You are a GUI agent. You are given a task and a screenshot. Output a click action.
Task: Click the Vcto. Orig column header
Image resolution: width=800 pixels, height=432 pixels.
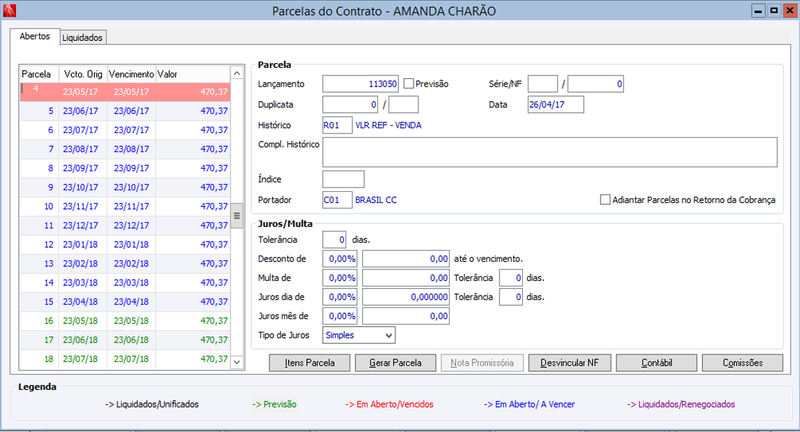point(83,74)
